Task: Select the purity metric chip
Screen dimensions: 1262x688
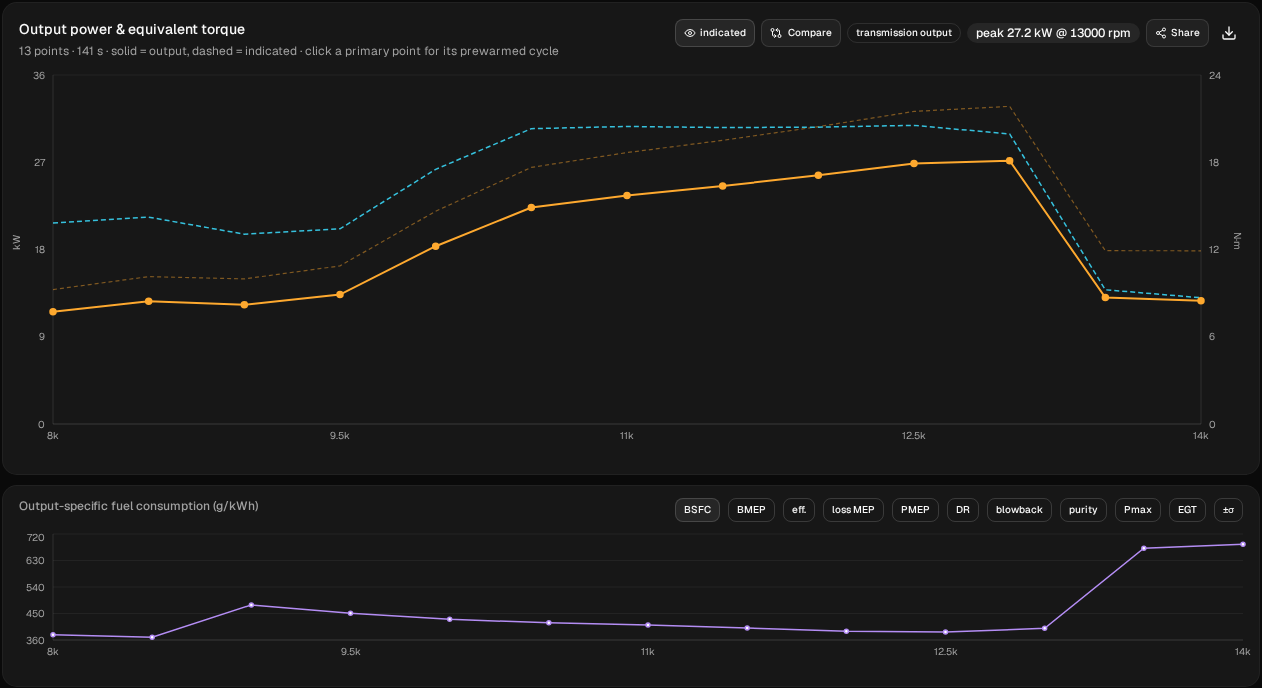Action: click(1083, 510)
